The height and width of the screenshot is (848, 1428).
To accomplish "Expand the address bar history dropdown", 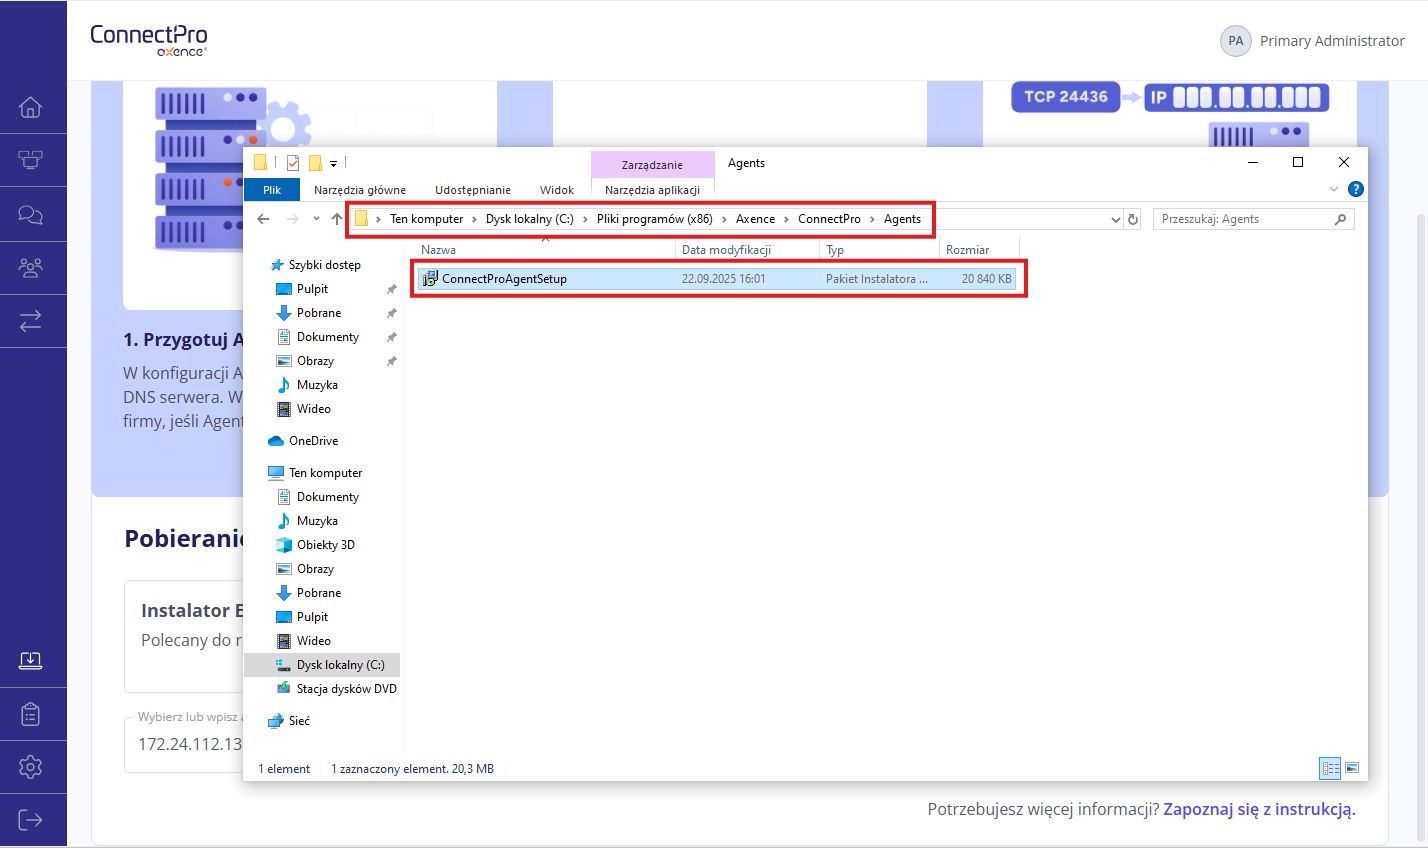I will click(1116, 220).
